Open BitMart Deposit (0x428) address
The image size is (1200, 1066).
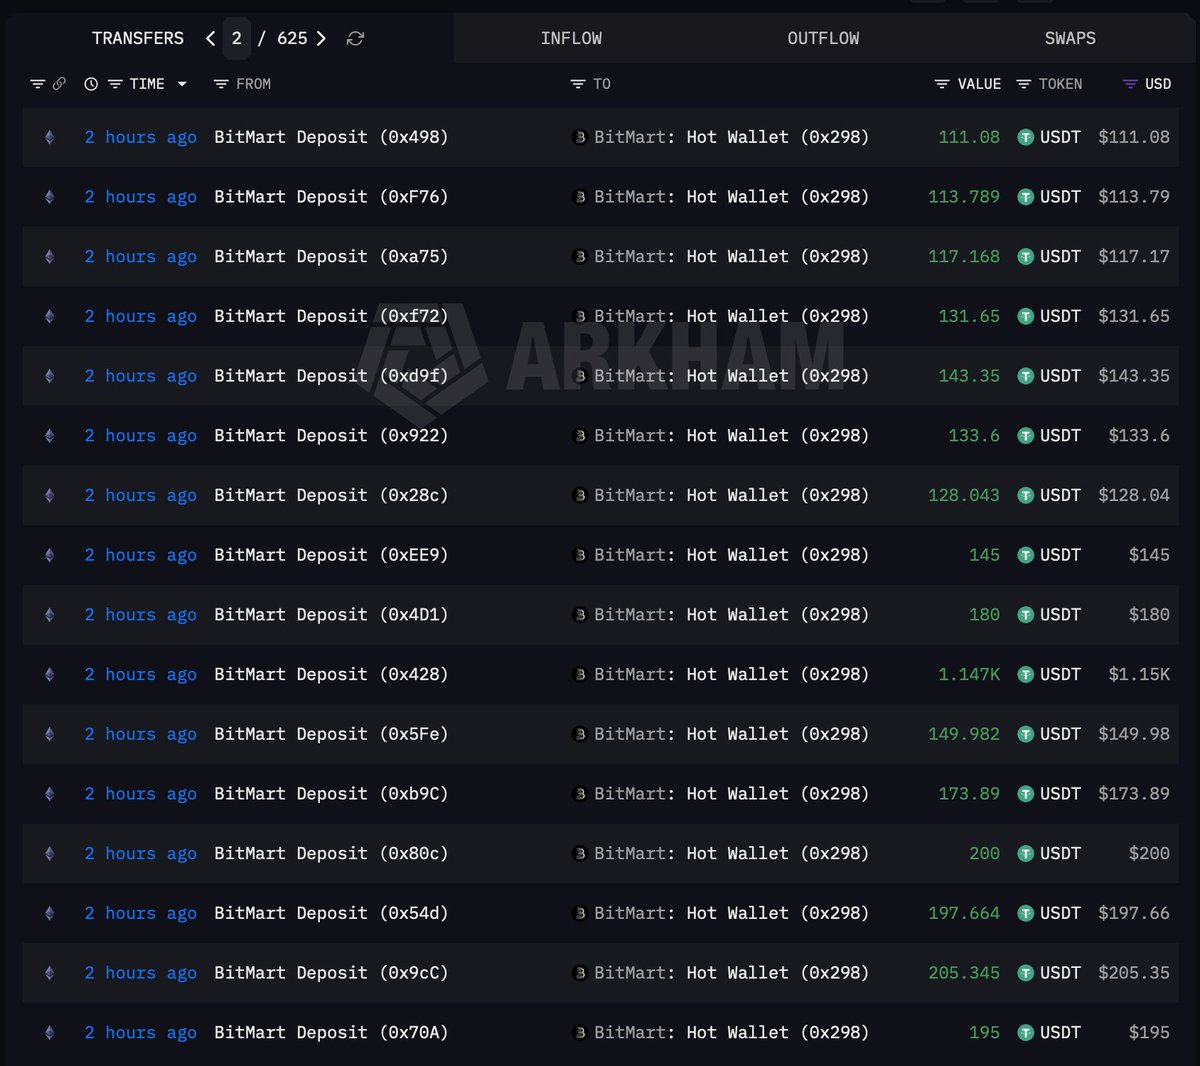tap(331, 675)
